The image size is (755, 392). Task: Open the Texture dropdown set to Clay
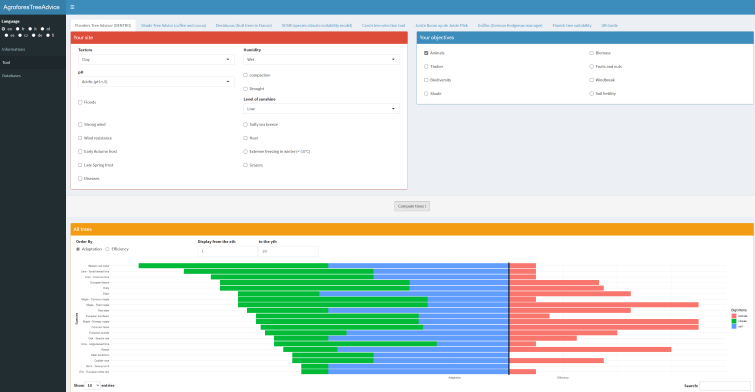pyautogui.click(x=156, y=60)
